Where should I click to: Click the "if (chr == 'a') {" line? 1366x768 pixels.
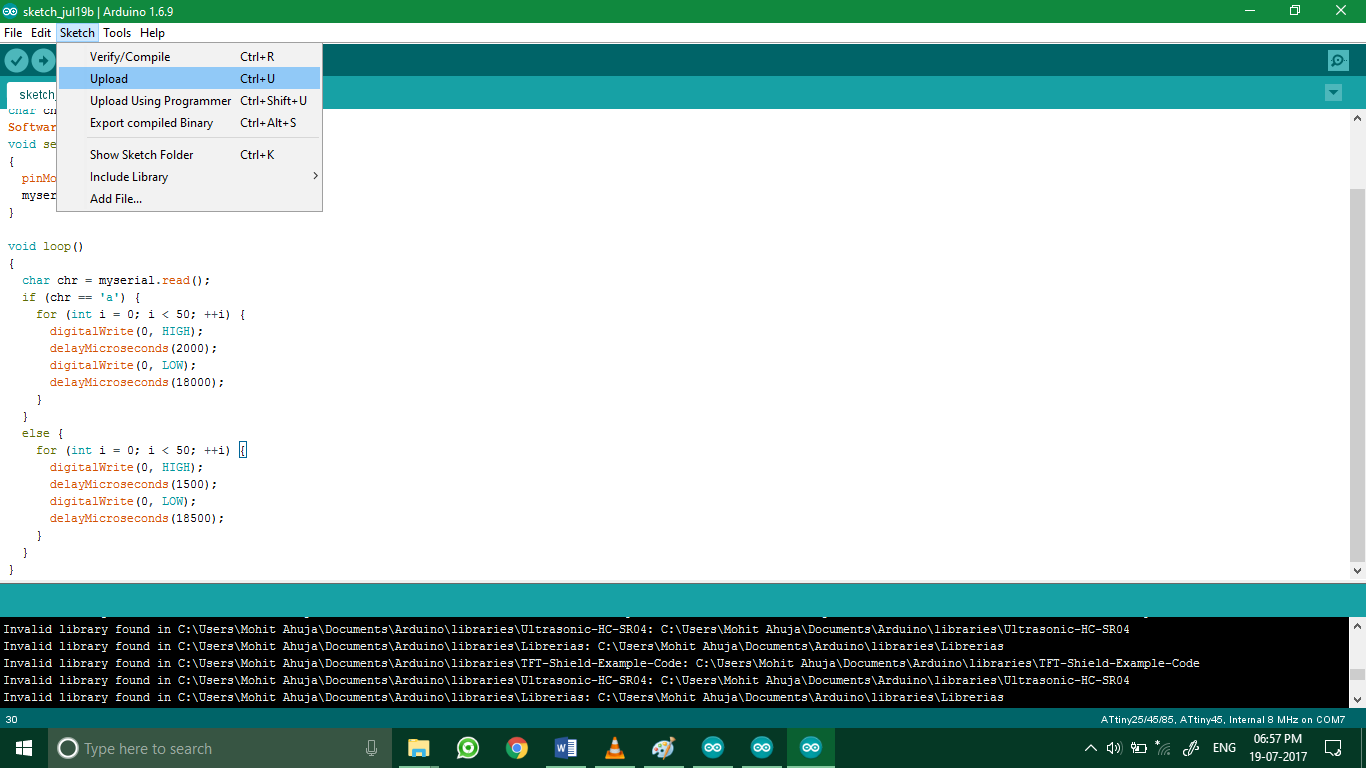[x=81, y=297]
